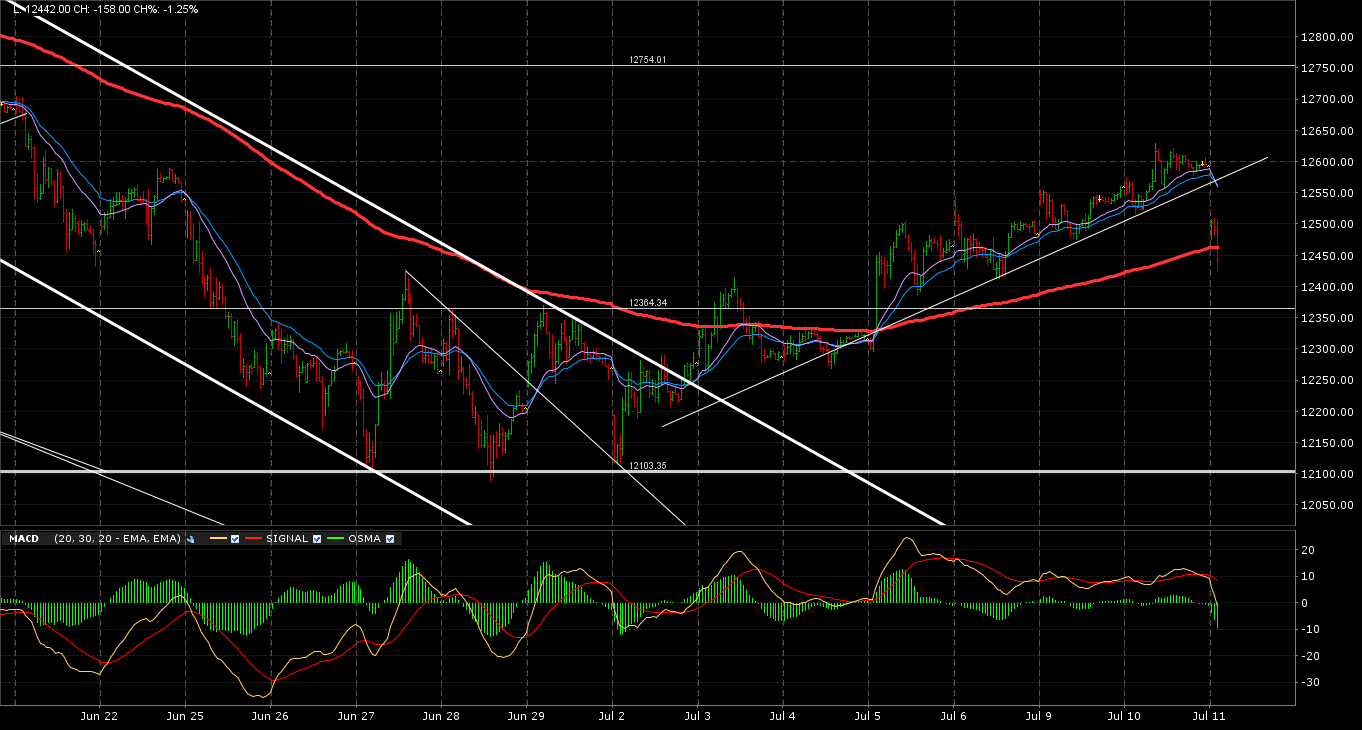Toggle the SIGNAL line checkbox
This screenshot has width=1362, height=730.
pyautogui.click(x=317, y=539)
